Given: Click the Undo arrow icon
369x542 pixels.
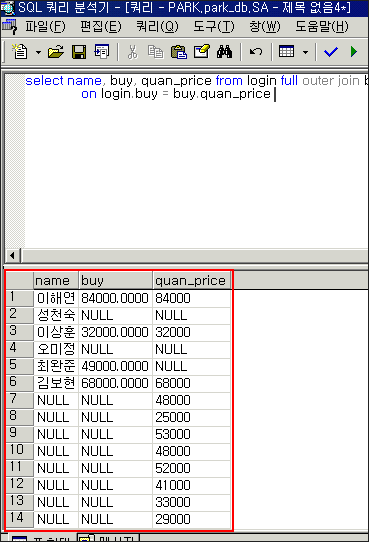Looking at the screenshot, I should tap(256, 52).
